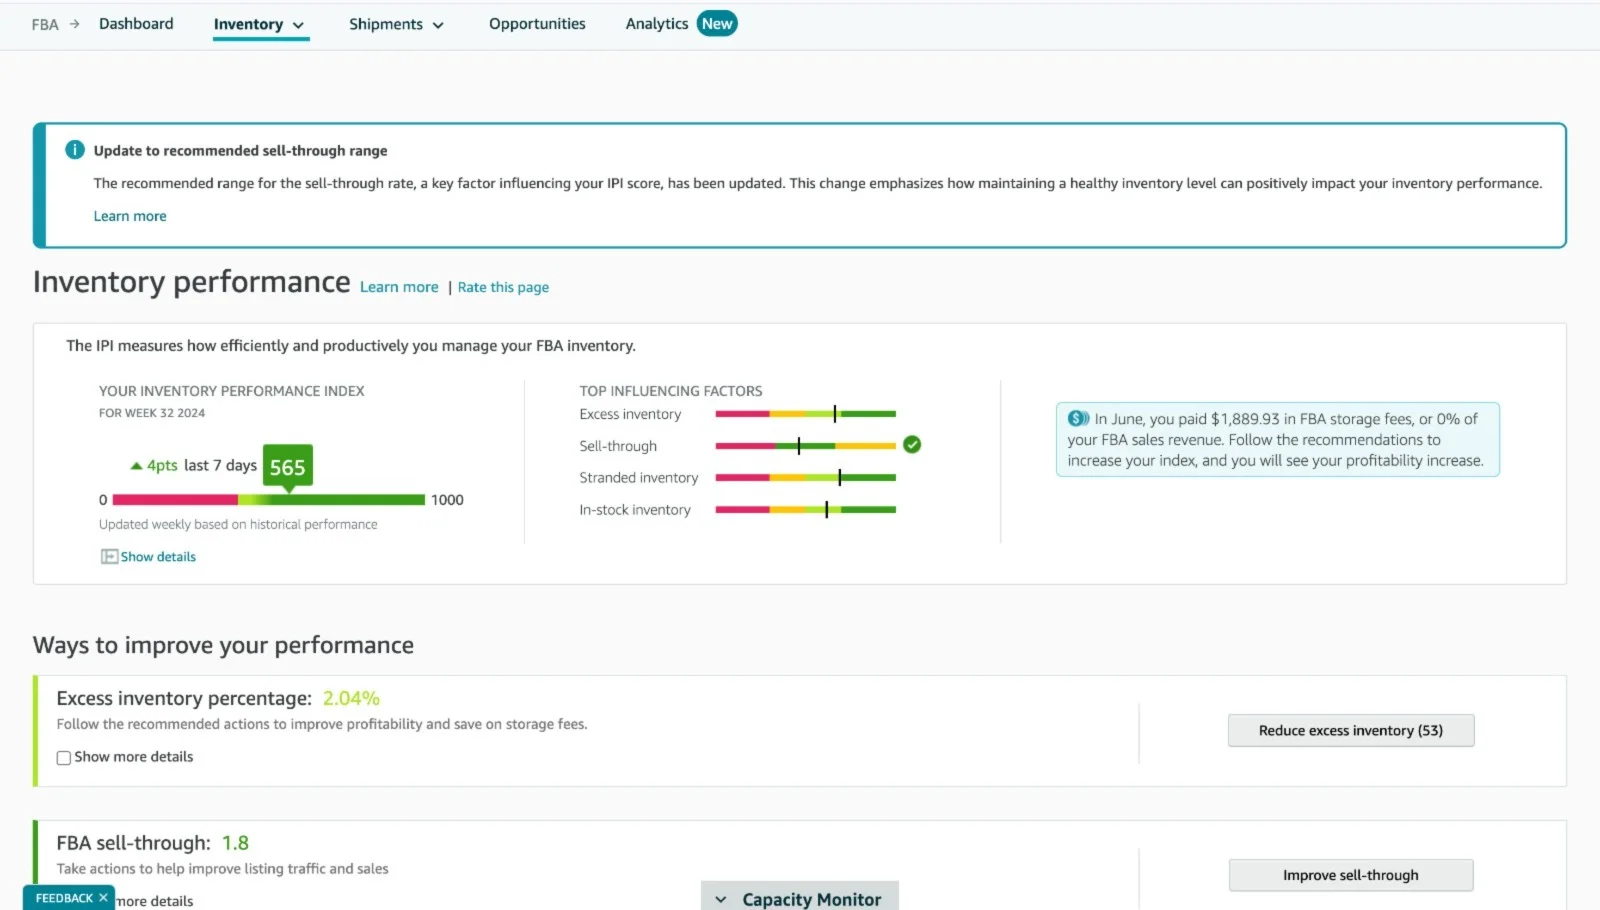The width and height of the screenshot is (1600, 910).
Task: Click the New badge beside Analytics
Action: point(716,24)
